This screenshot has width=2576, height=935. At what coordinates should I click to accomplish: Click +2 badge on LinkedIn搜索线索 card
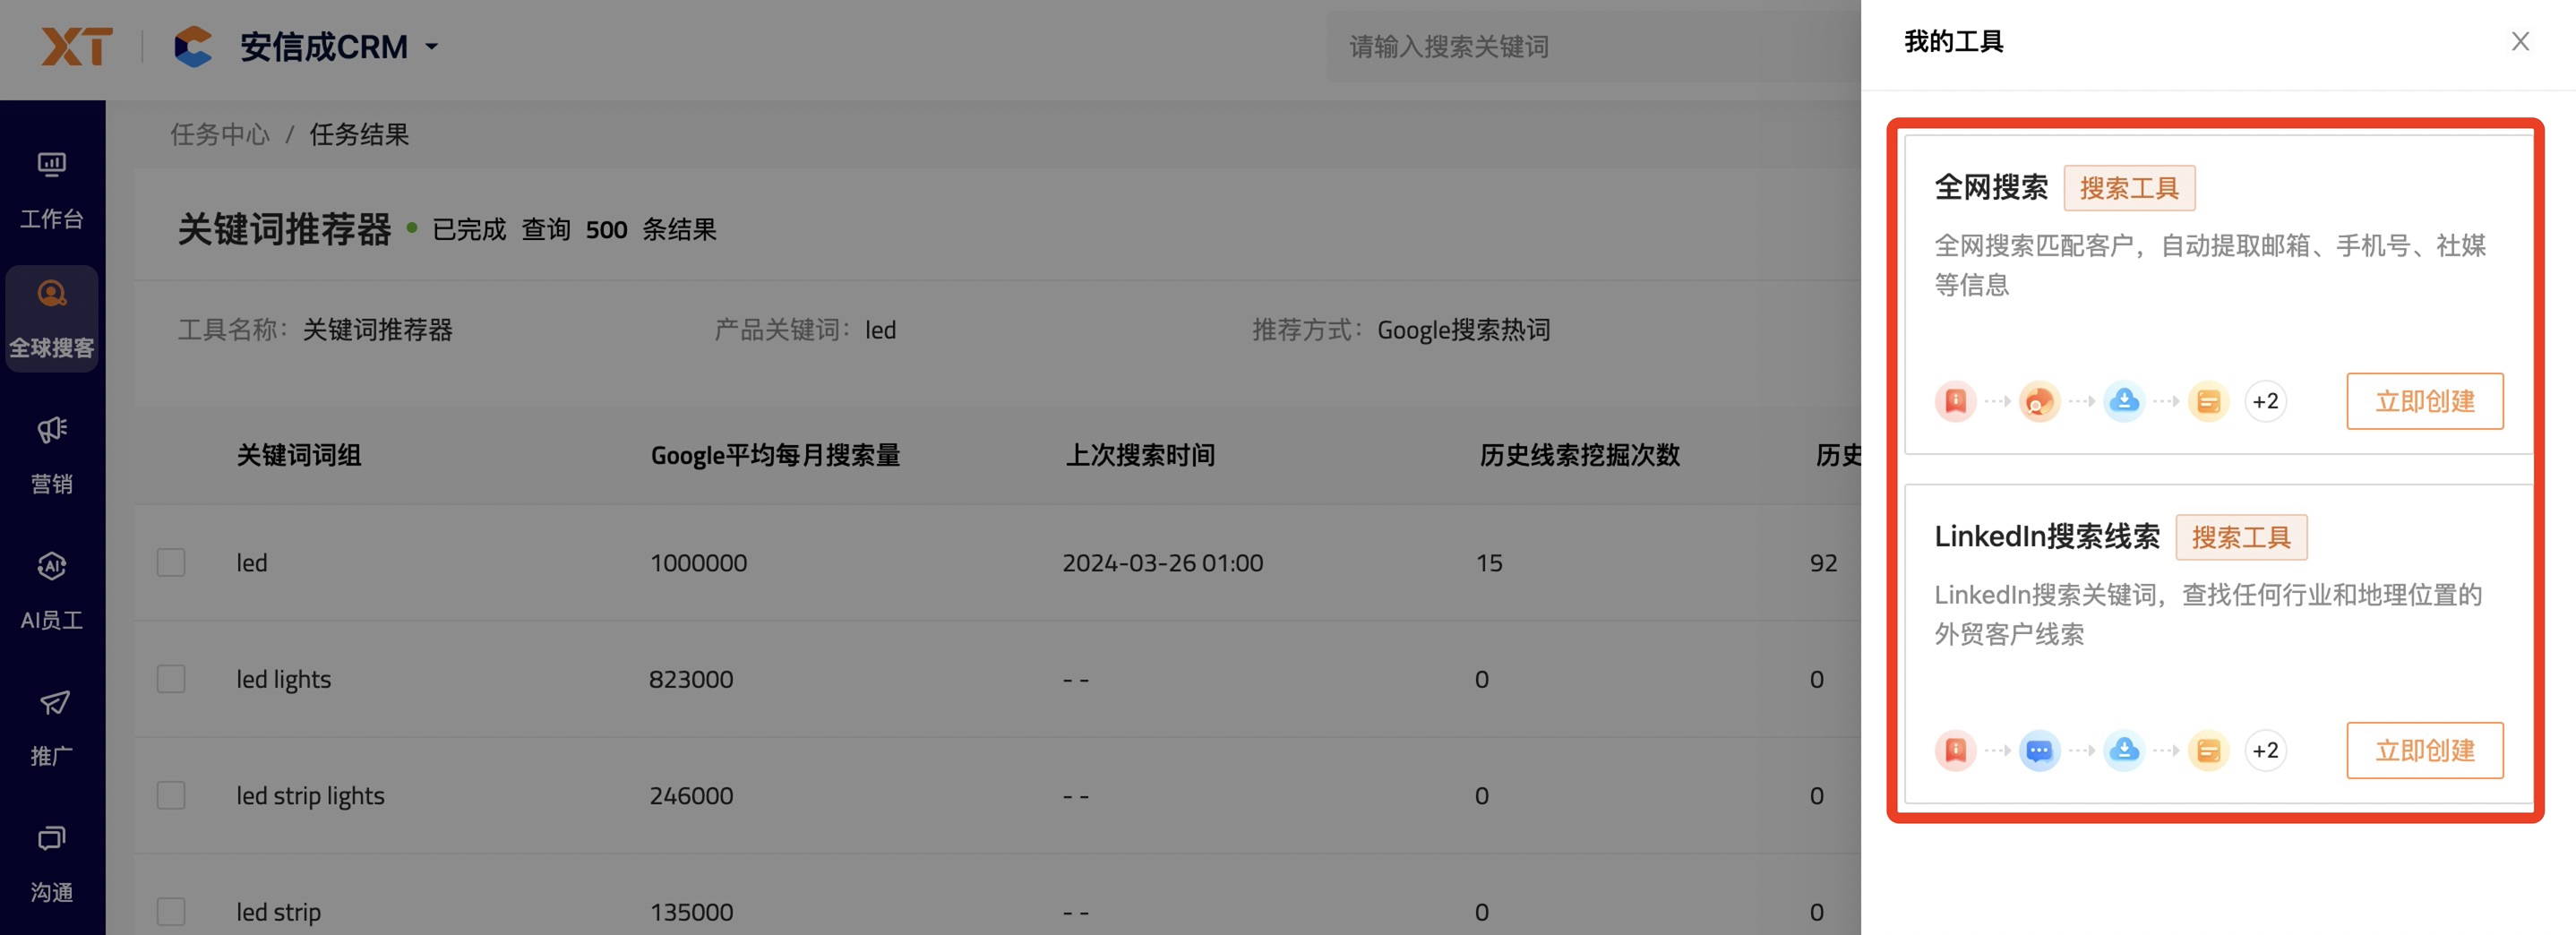(2265, 750)
